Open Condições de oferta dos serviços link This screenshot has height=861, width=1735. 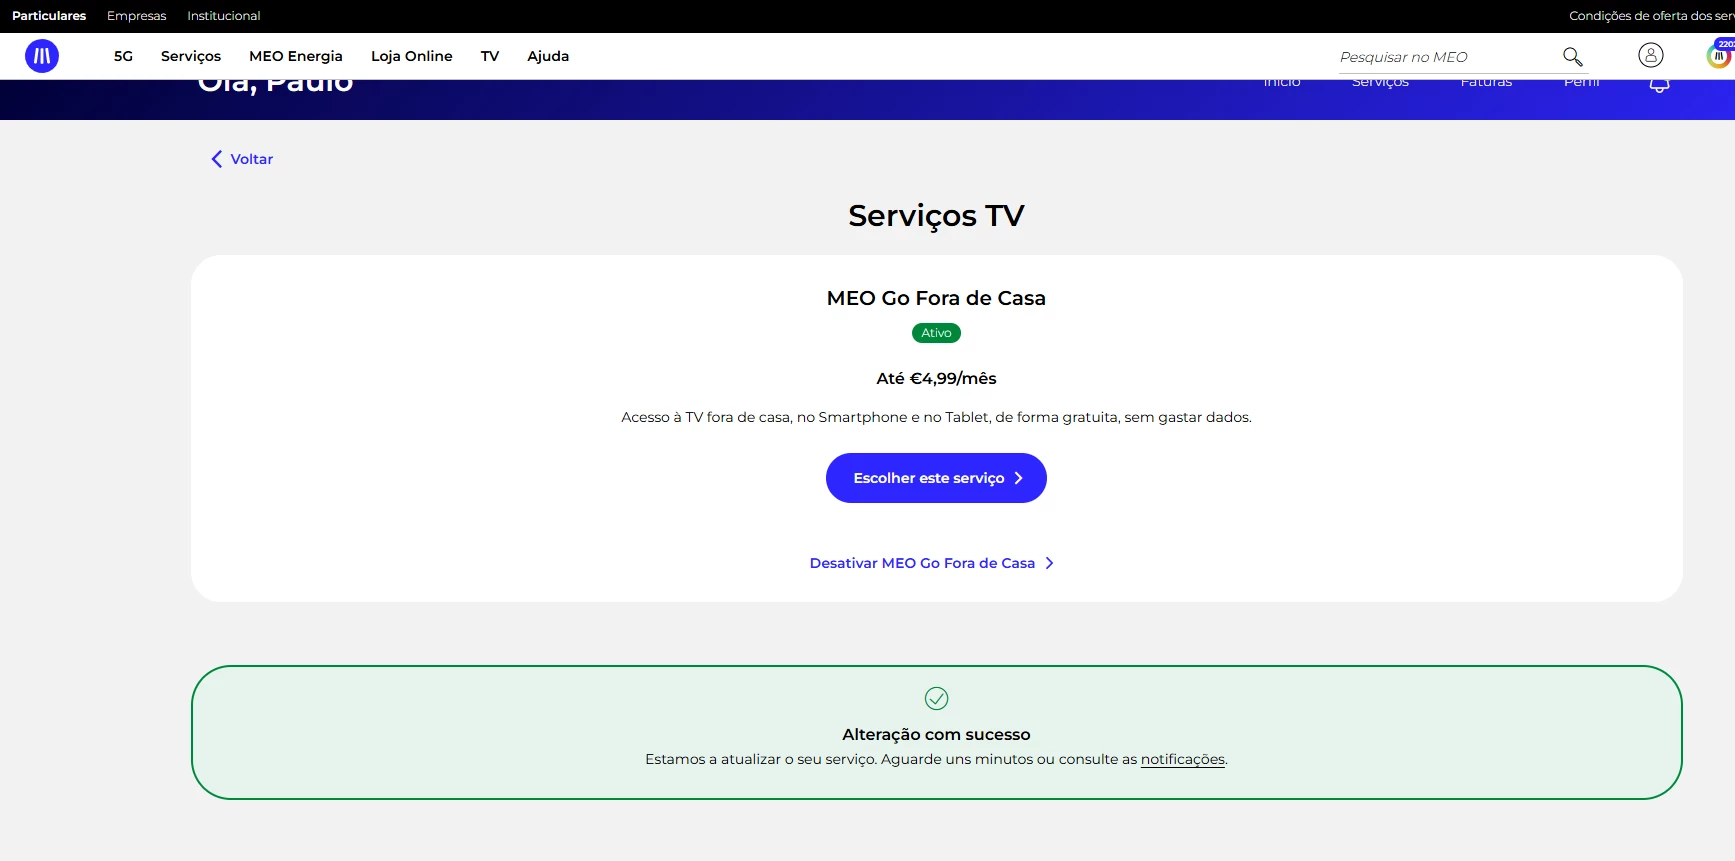[1651, 16]
